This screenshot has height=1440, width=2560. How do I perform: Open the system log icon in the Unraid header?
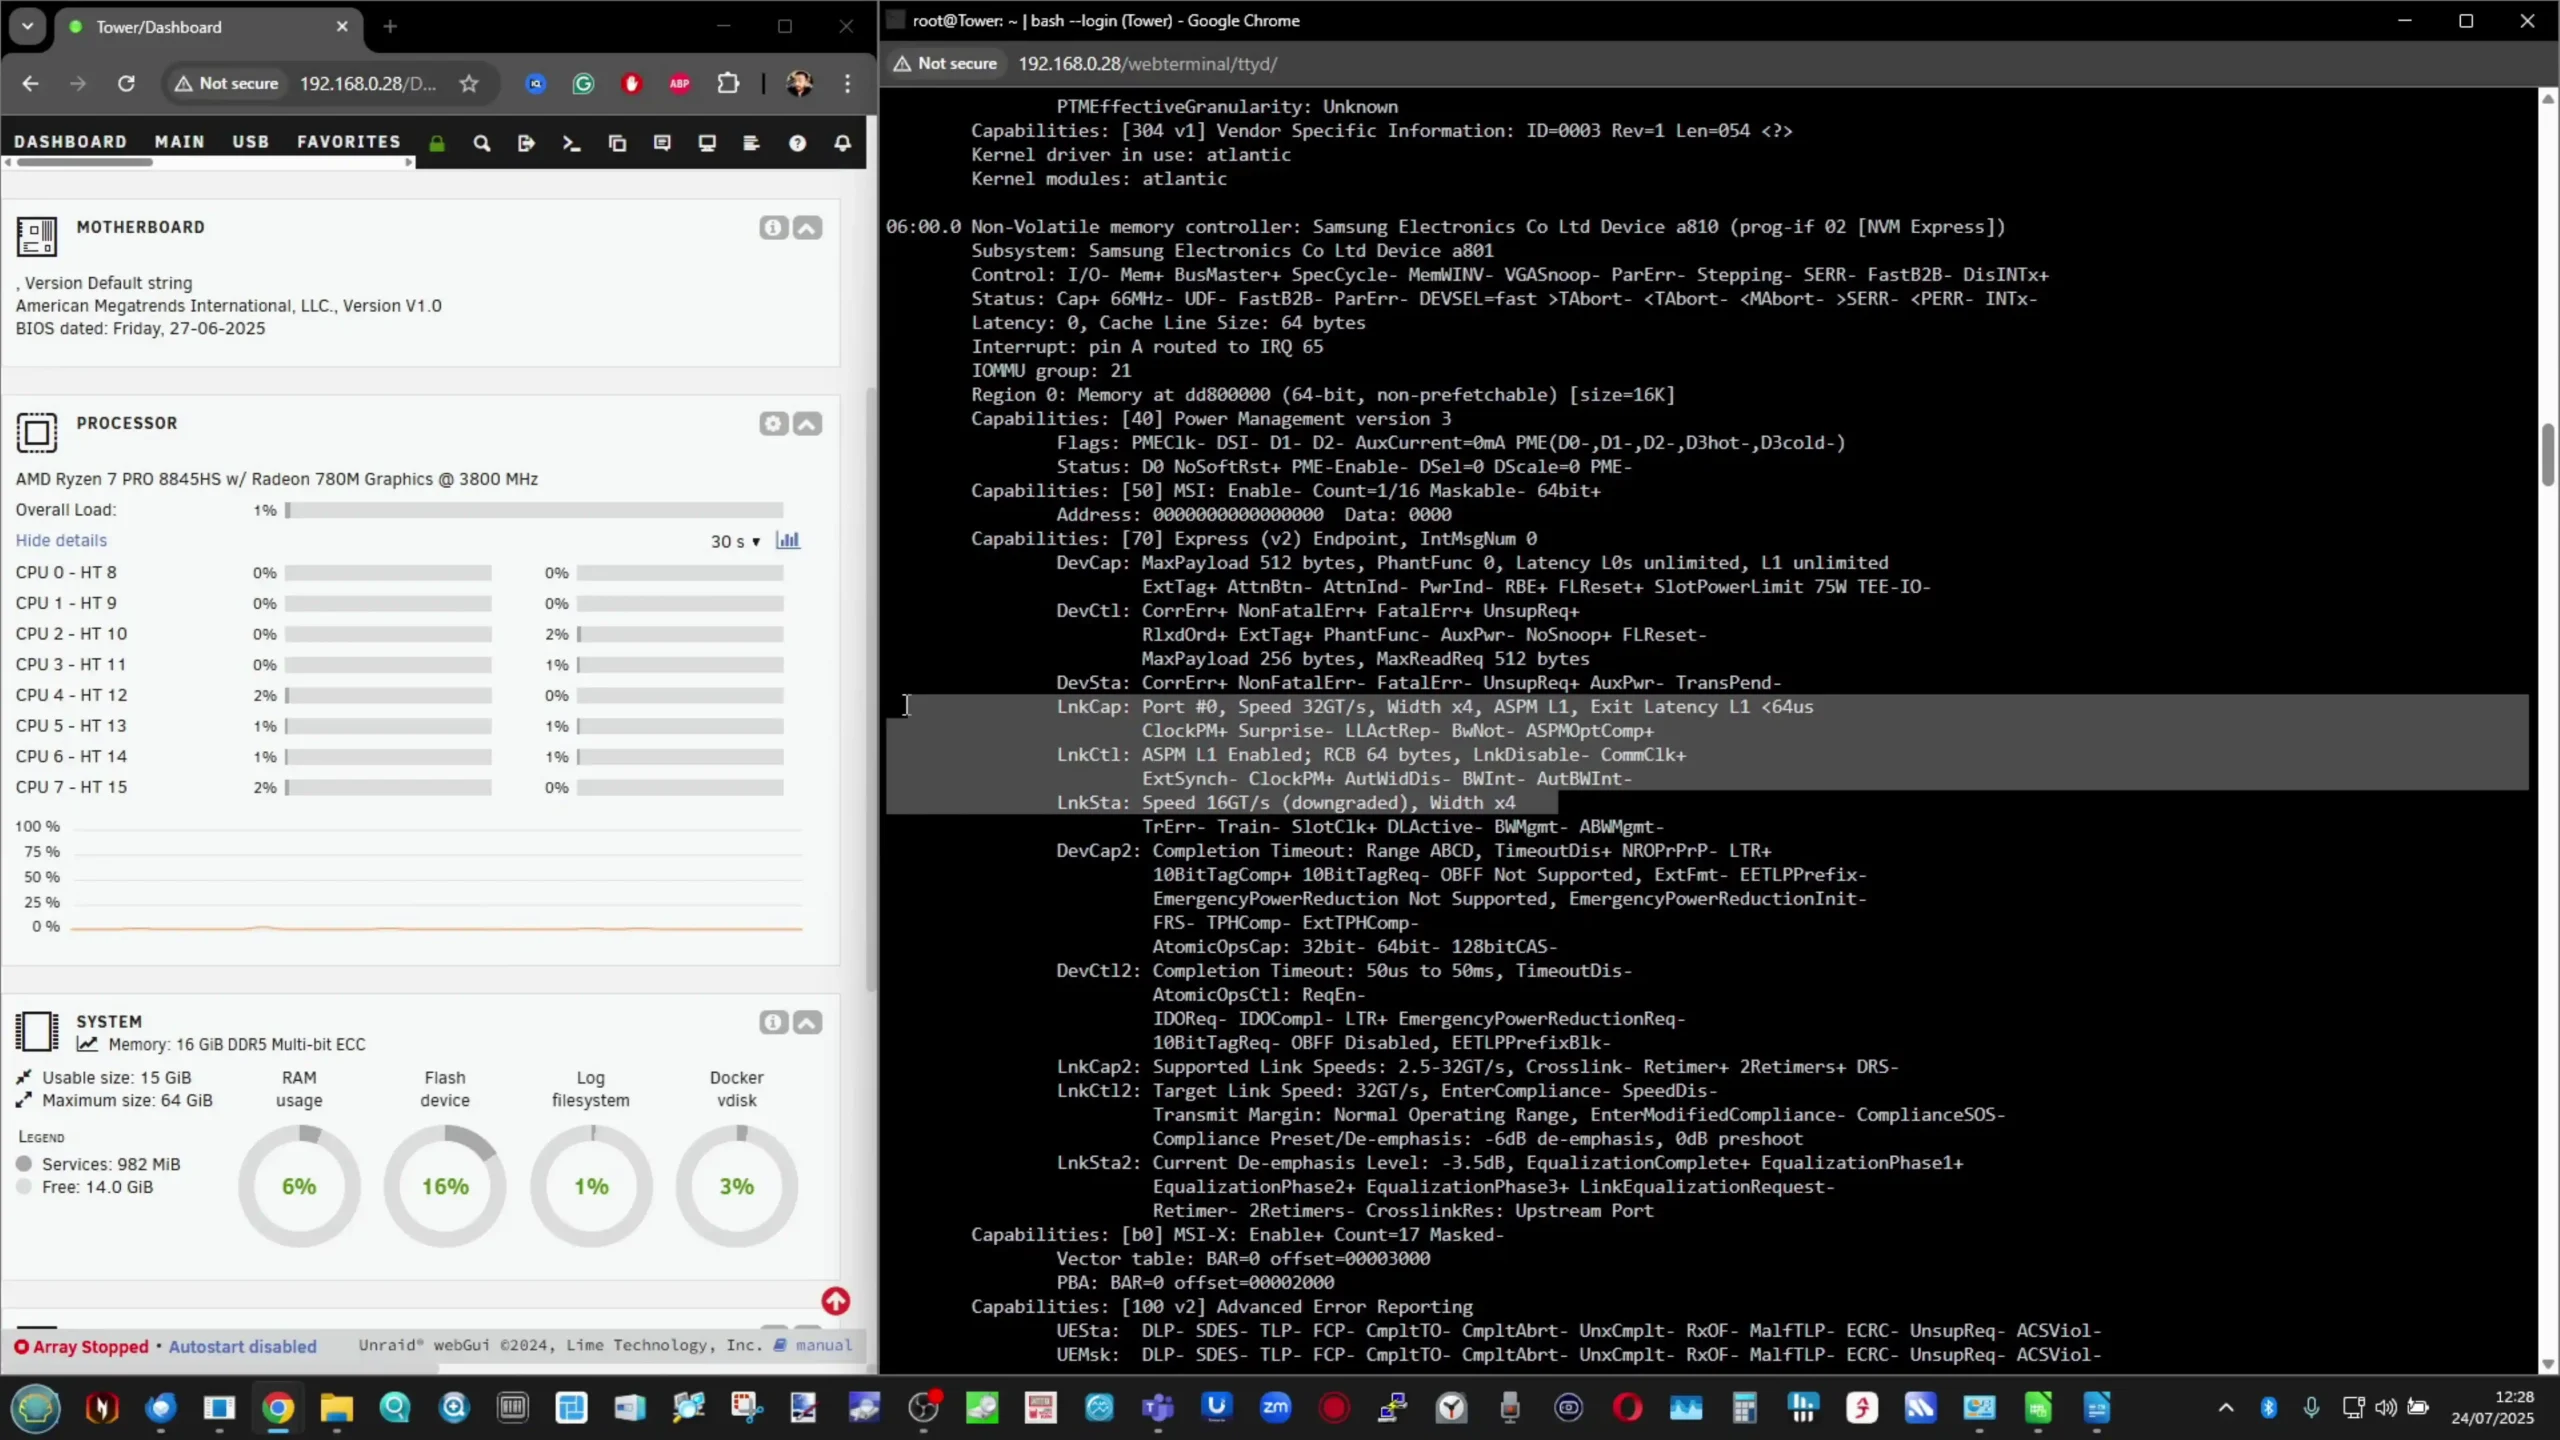[x=752, y=143]
